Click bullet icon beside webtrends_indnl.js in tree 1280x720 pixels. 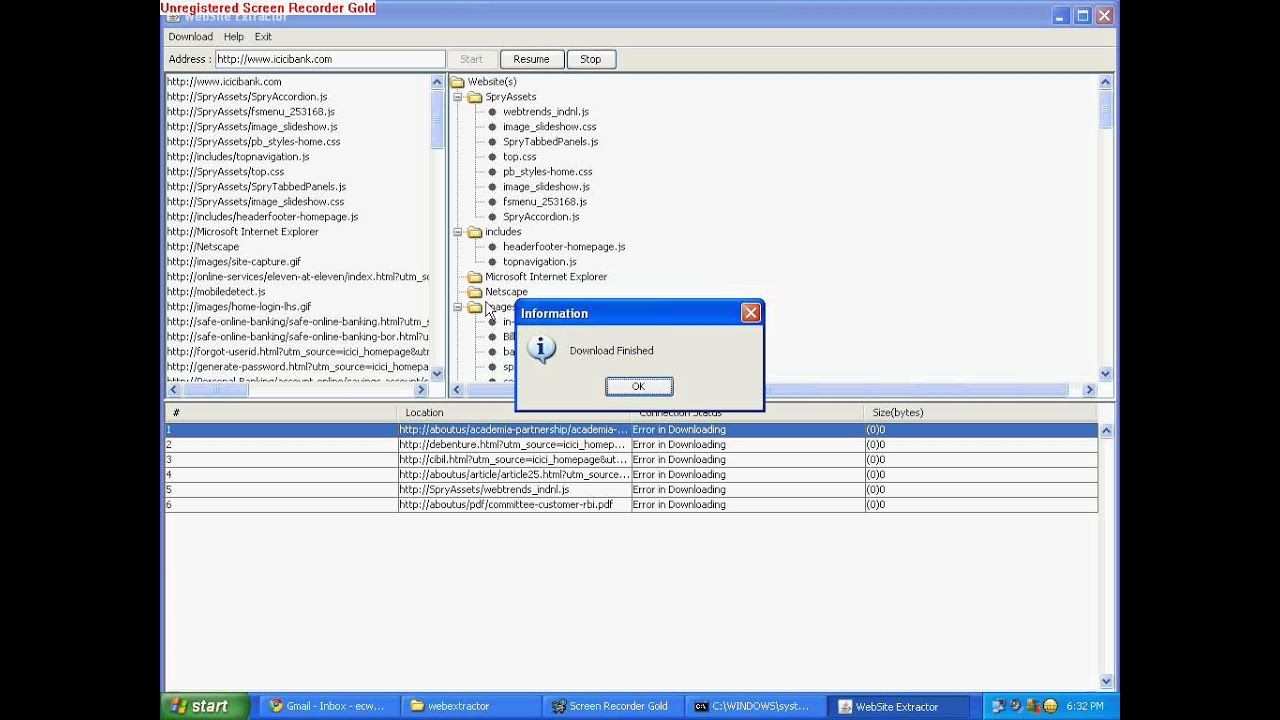tap(492, 112)
